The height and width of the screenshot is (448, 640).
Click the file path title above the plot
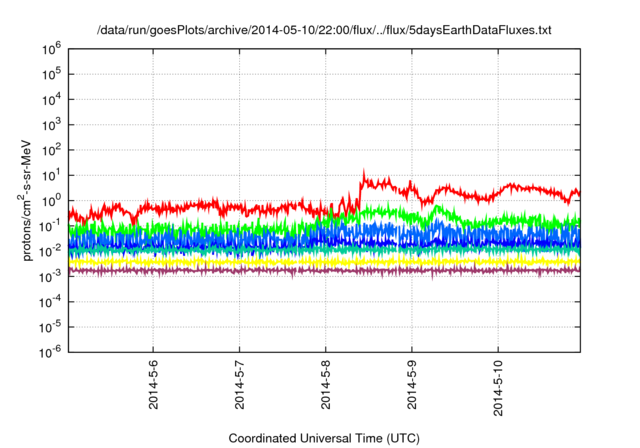(x=324, y=30)
